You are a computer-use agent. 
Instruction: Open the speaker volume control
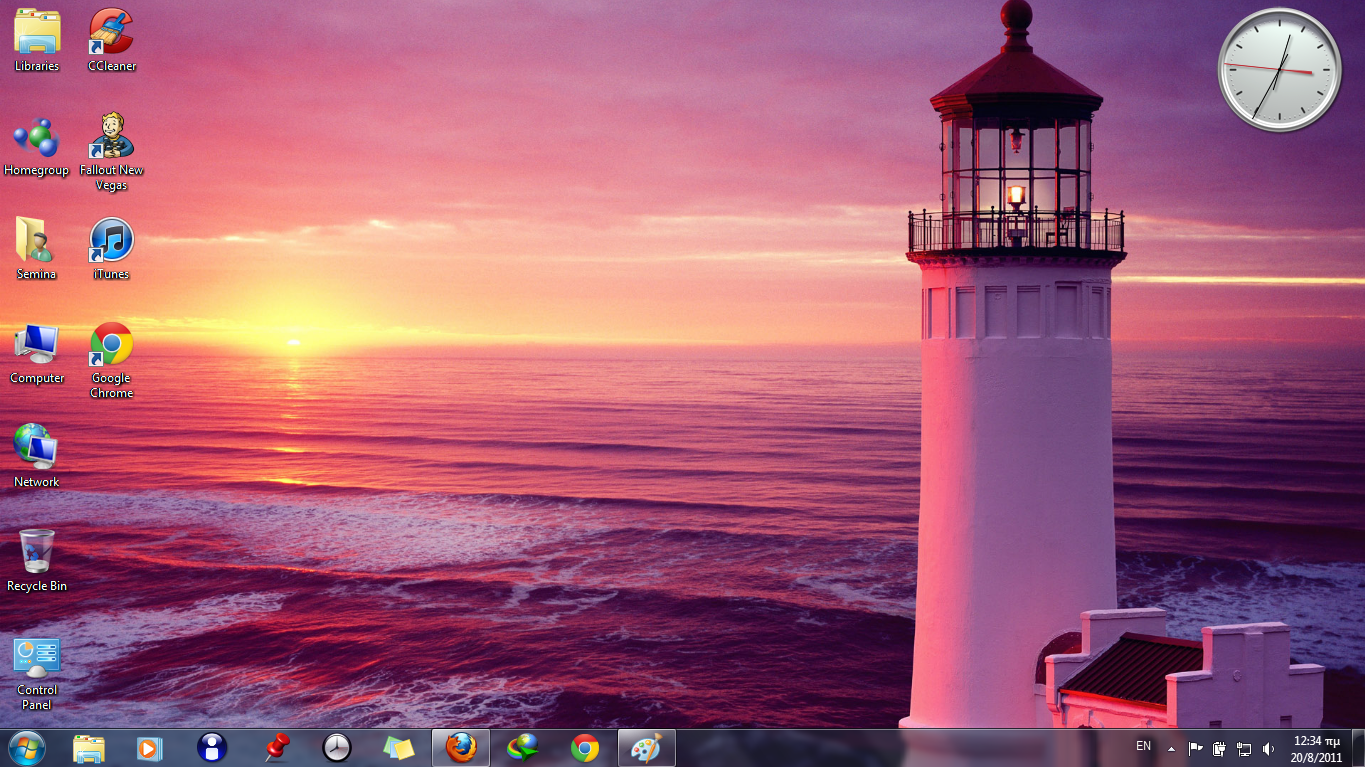pyautogui.click(x=1269, y=748)
